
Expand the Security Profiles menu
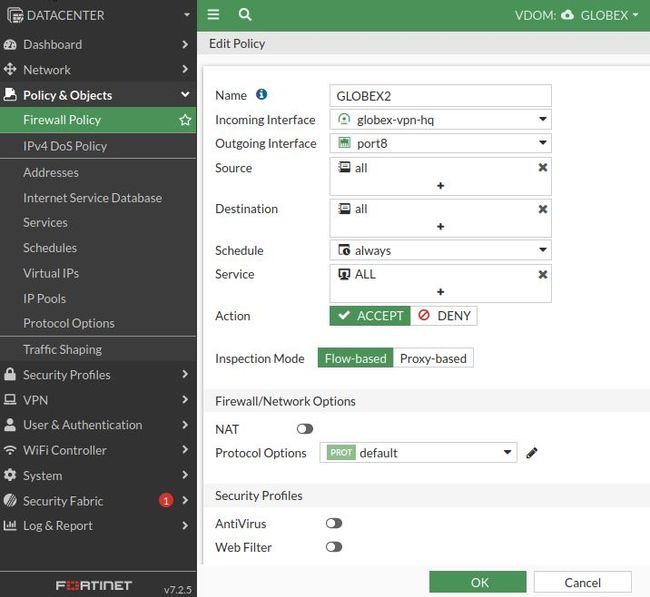97,375
